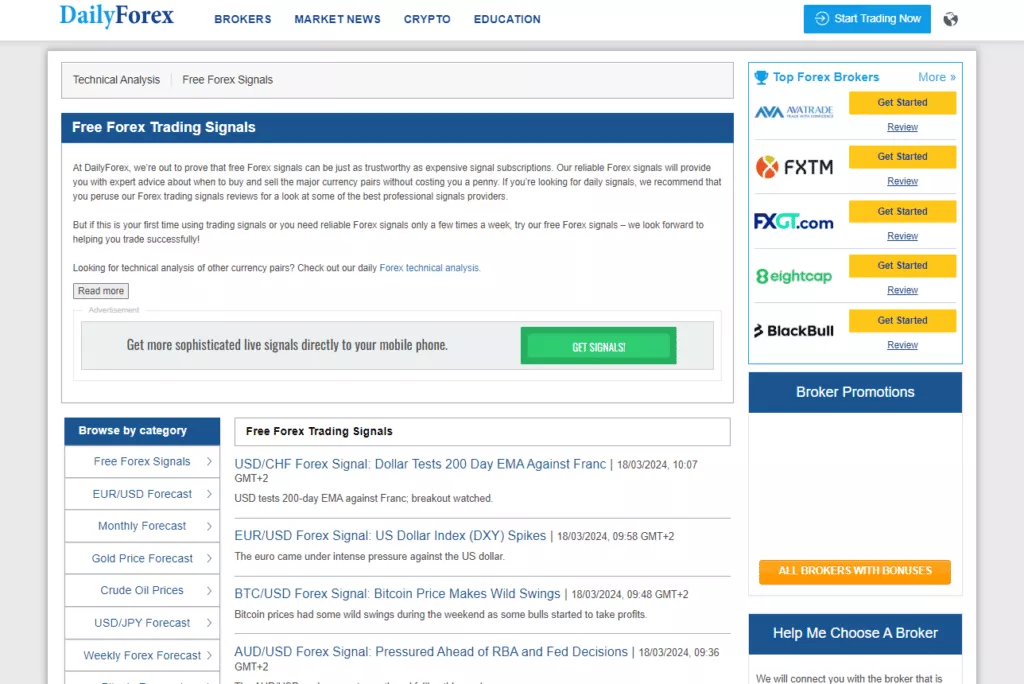
Task: Click 'The euro came under intense pressure' summary
Action: (369, 557)
